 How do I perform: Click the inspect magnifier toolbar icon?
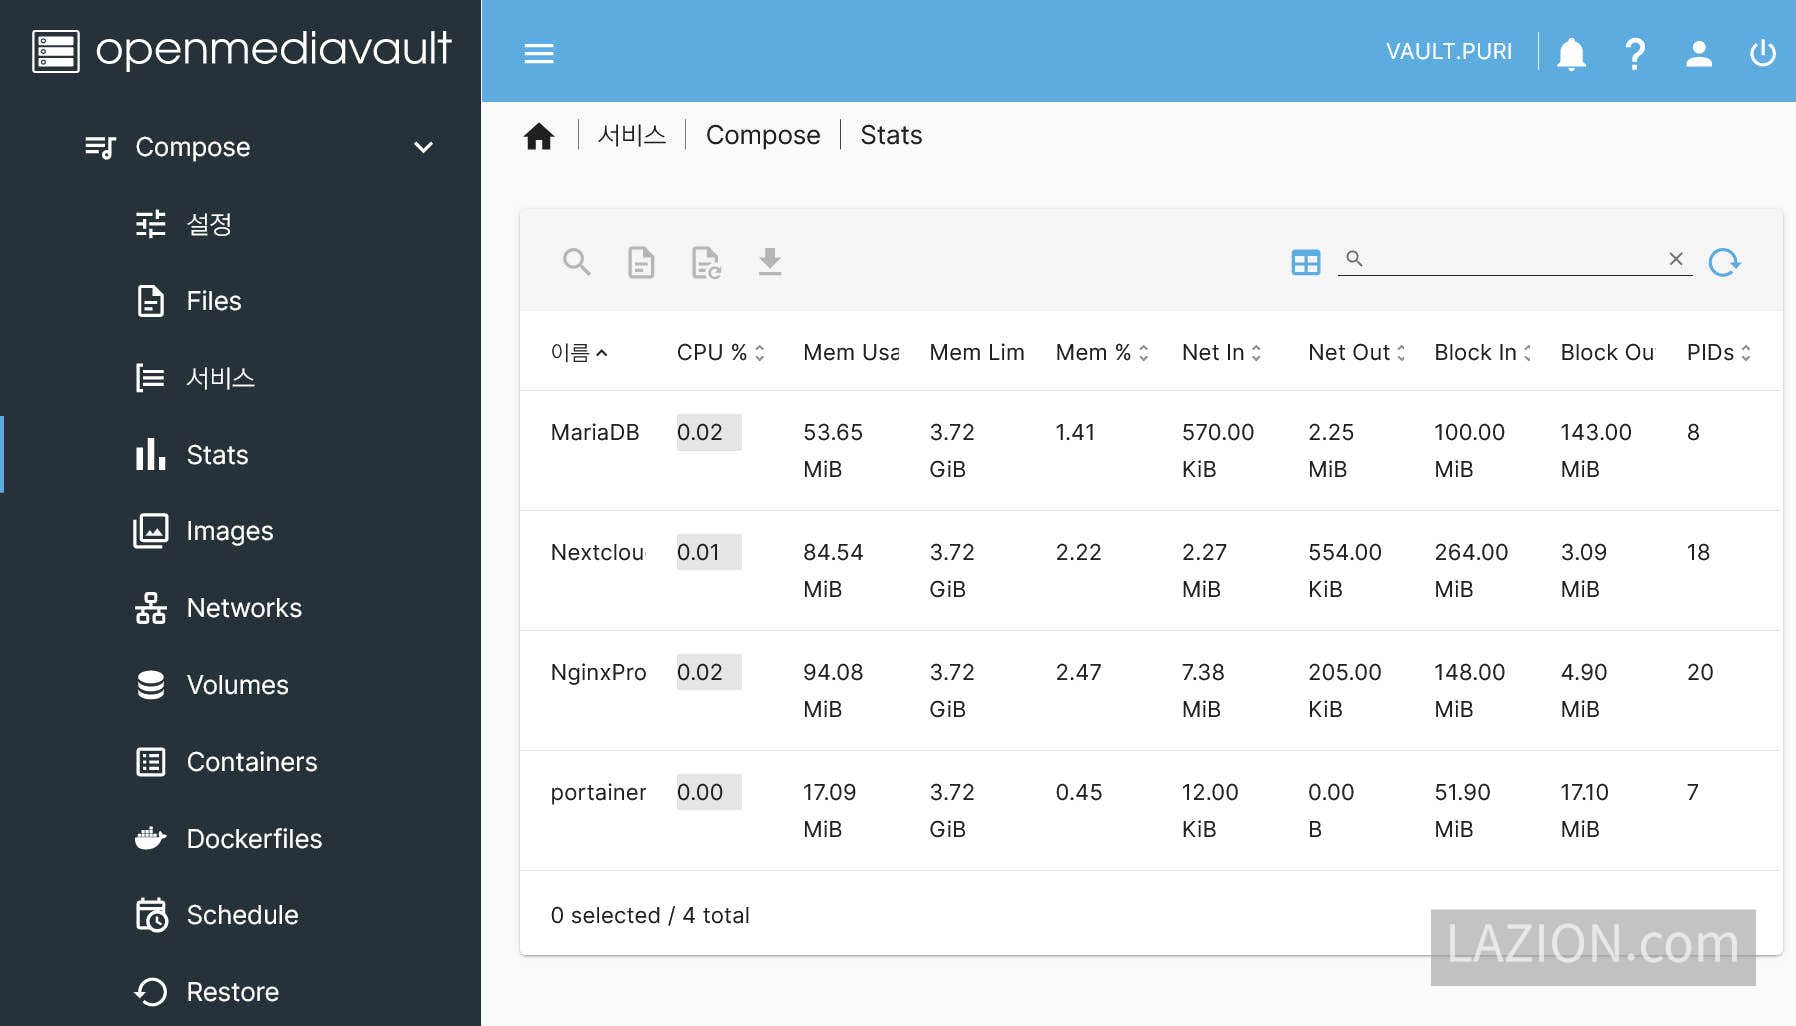click(577, 262)
